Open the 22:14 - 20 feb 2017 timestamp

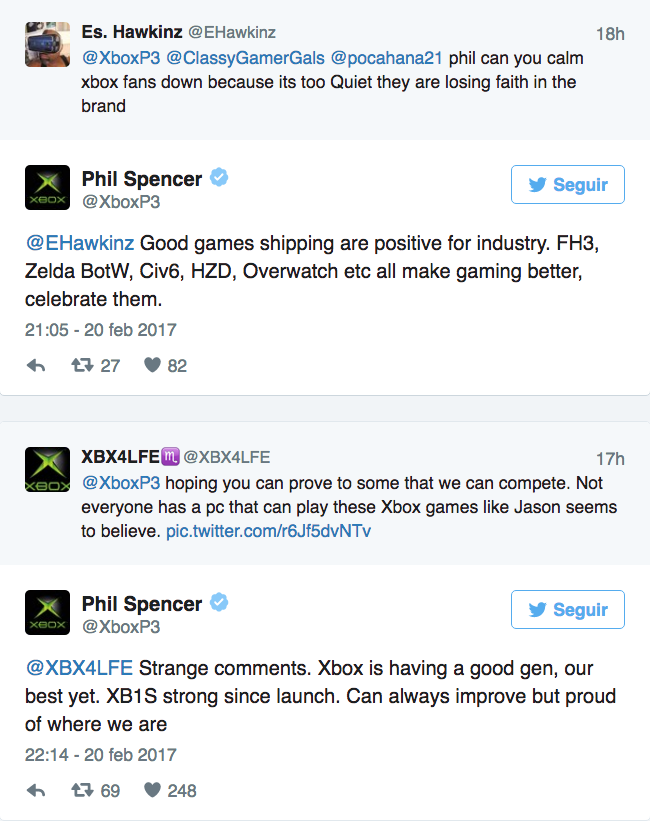[100, 754]
